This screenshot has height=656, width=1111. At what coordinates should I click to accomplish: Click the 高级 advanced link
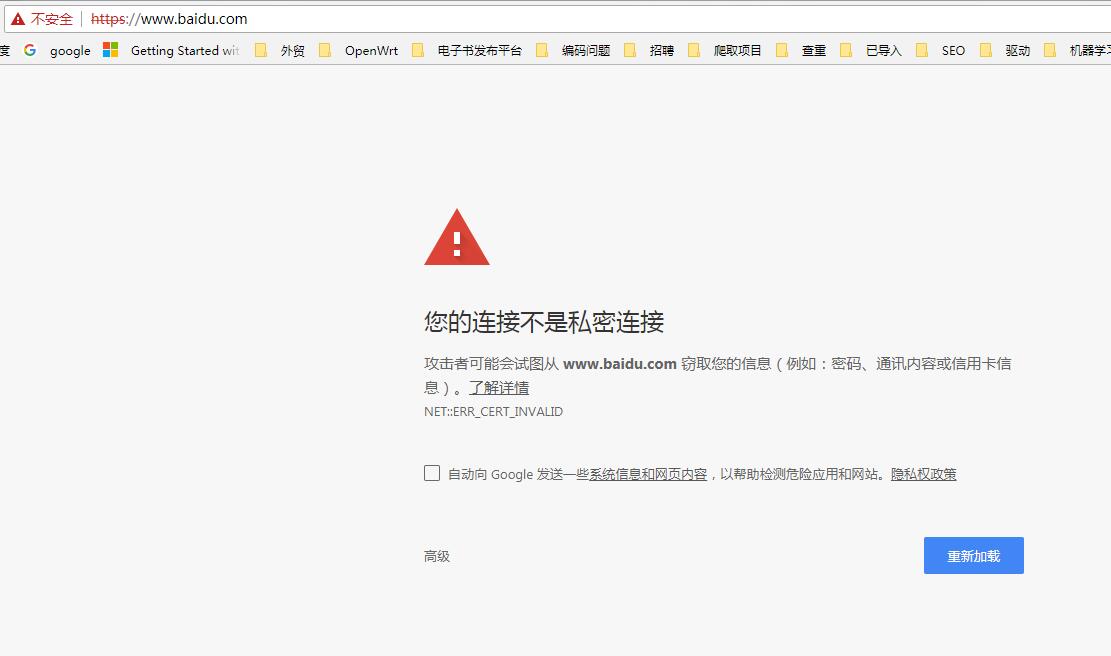(436, 556)
